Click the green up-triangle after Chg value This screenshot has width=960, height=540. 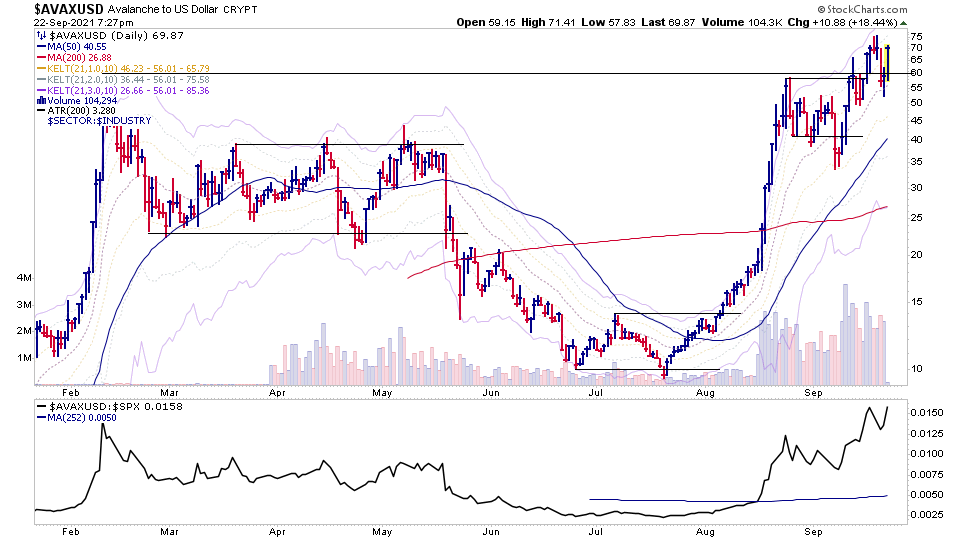pyautogui.click(x=904, y=23)
